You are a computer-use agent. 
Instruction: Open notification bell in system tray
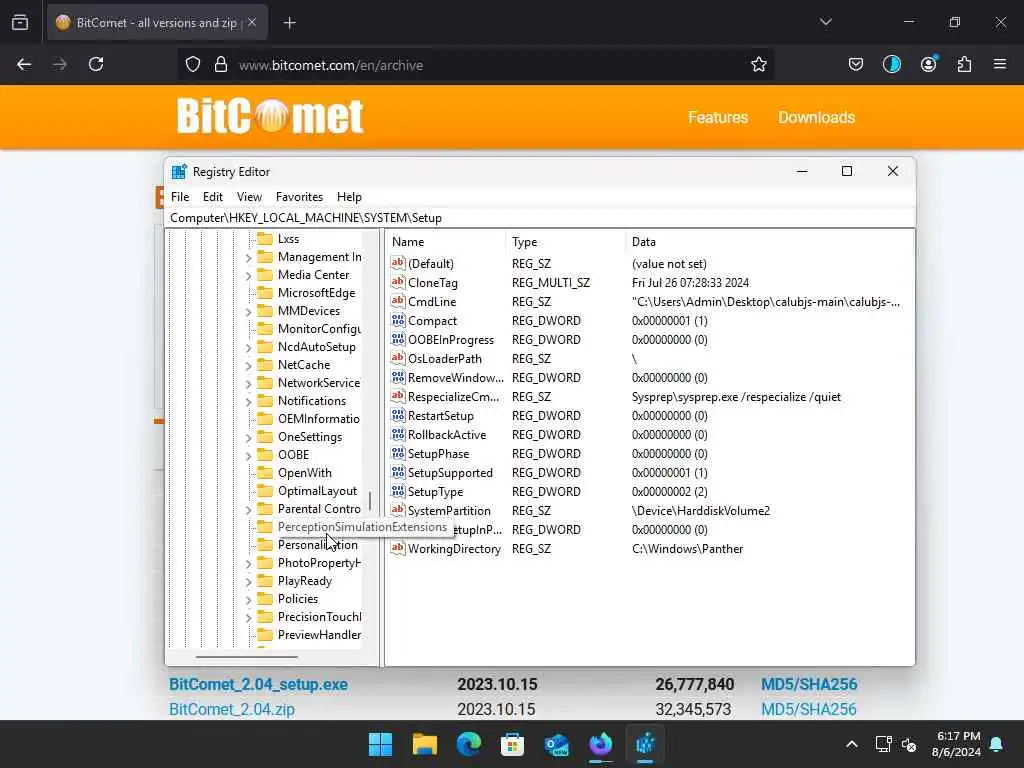(x=997, y=744)
